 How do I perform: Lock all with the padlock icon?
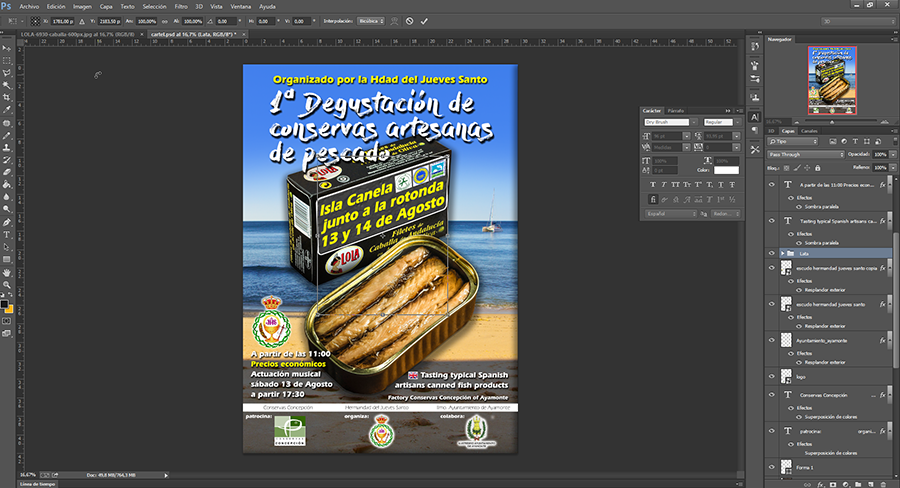coord(817,168)
